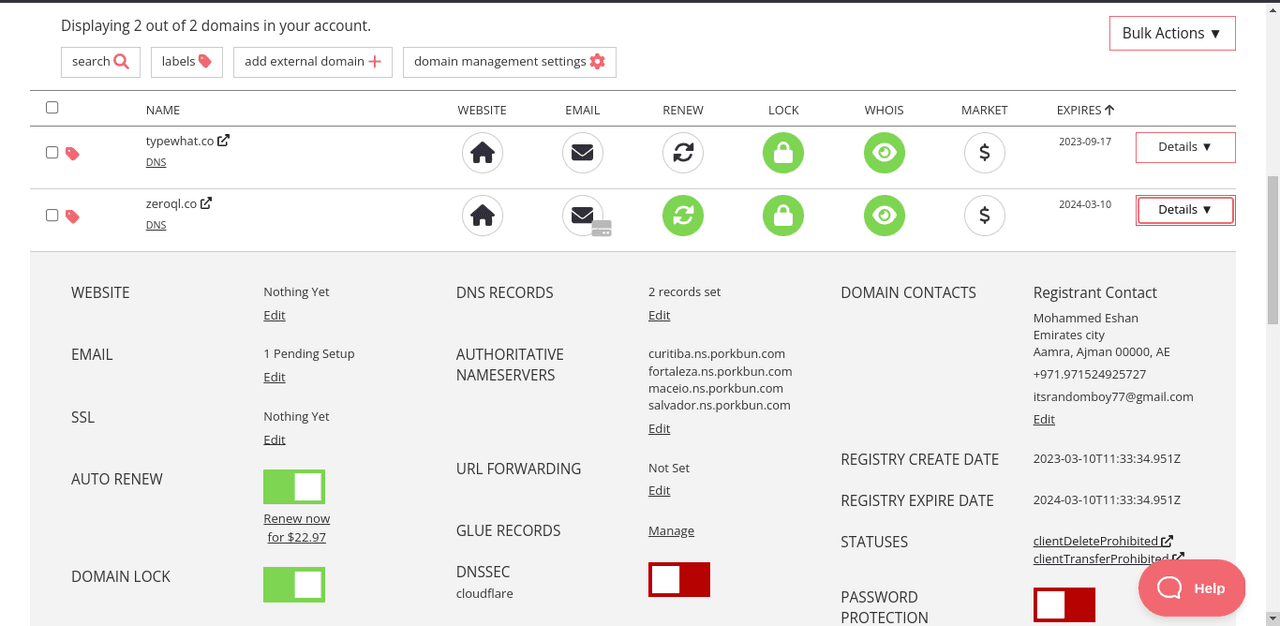Collapse the Details dropdown for zeroql.co
This screenshot has width=1280, height=626.
coord(1185,210)
